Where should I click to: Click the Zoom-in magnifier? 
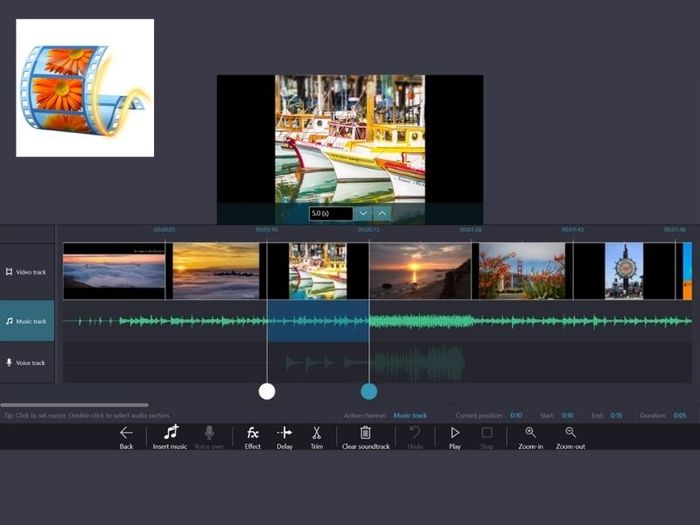tap(530, 432)
